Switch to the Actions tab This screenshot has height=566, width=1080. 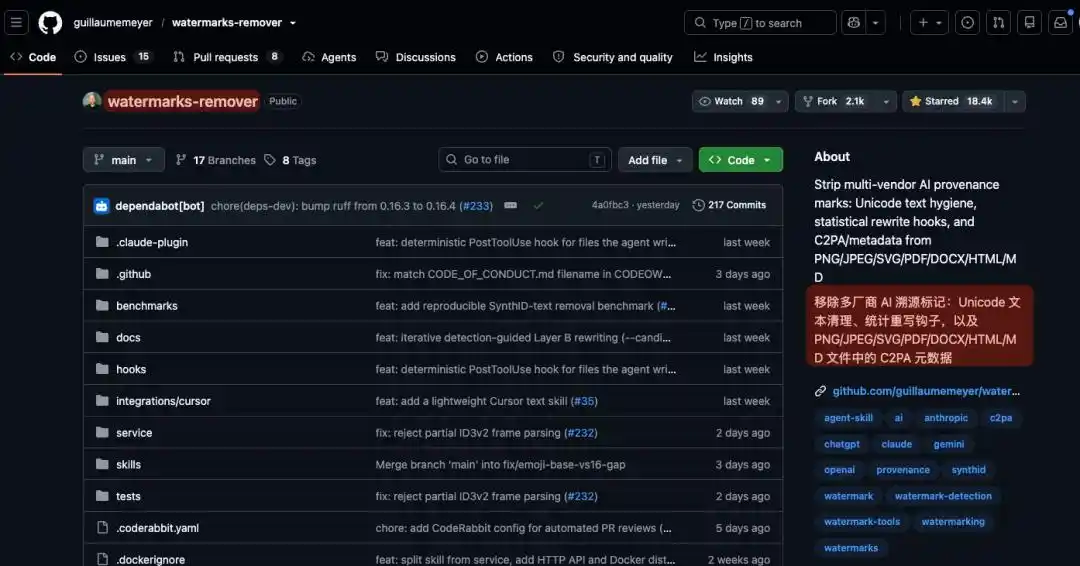504,57
